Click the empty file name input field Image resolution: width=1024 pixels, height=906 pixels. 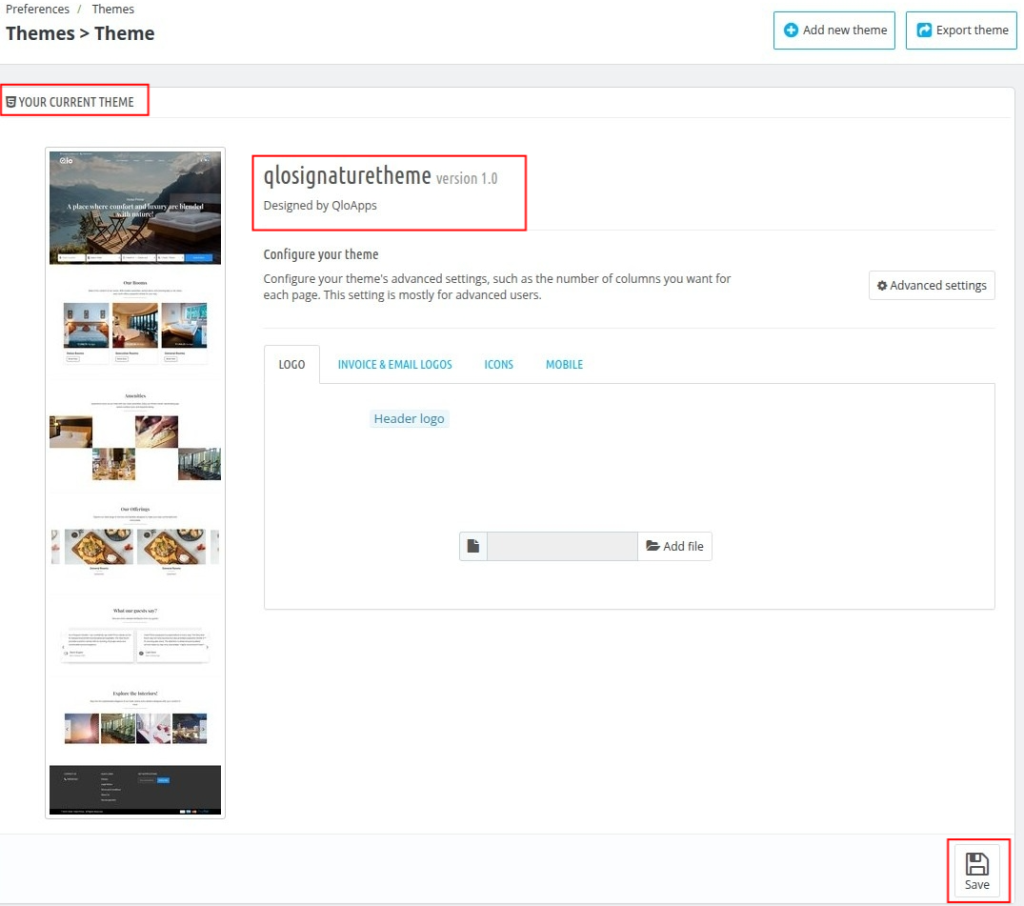[x=562, y=546]
